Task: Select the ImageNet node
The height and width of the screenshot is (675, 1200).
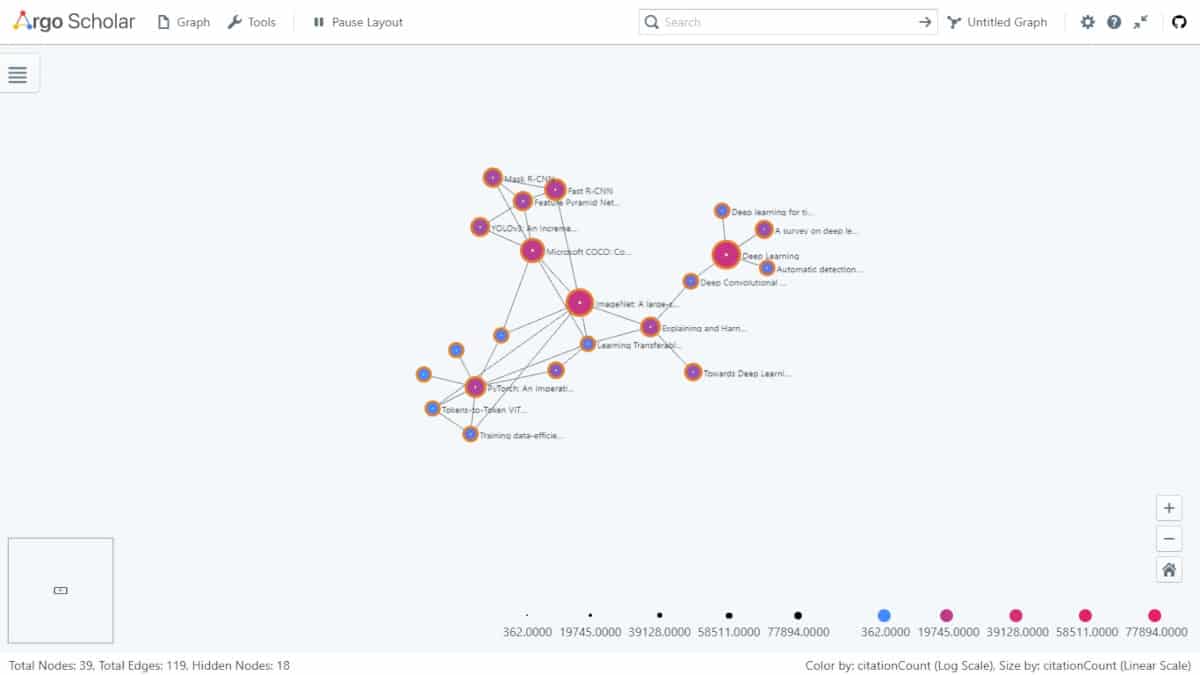Action: point(579,302)
